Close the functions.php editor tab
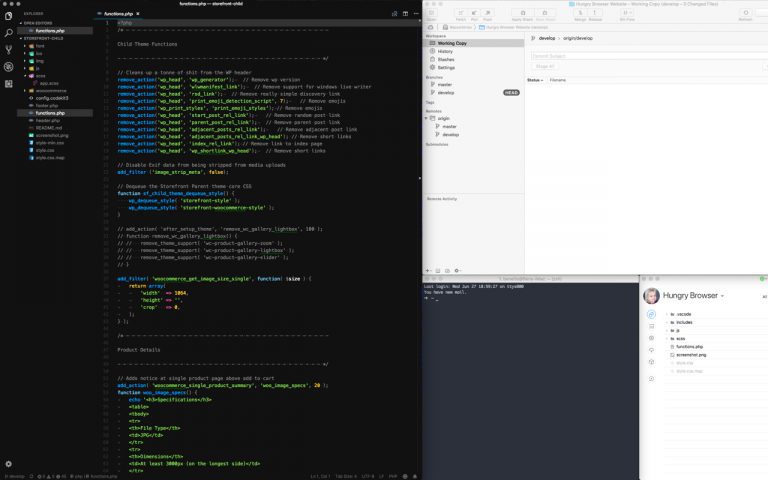 click(x=138, y=14)
